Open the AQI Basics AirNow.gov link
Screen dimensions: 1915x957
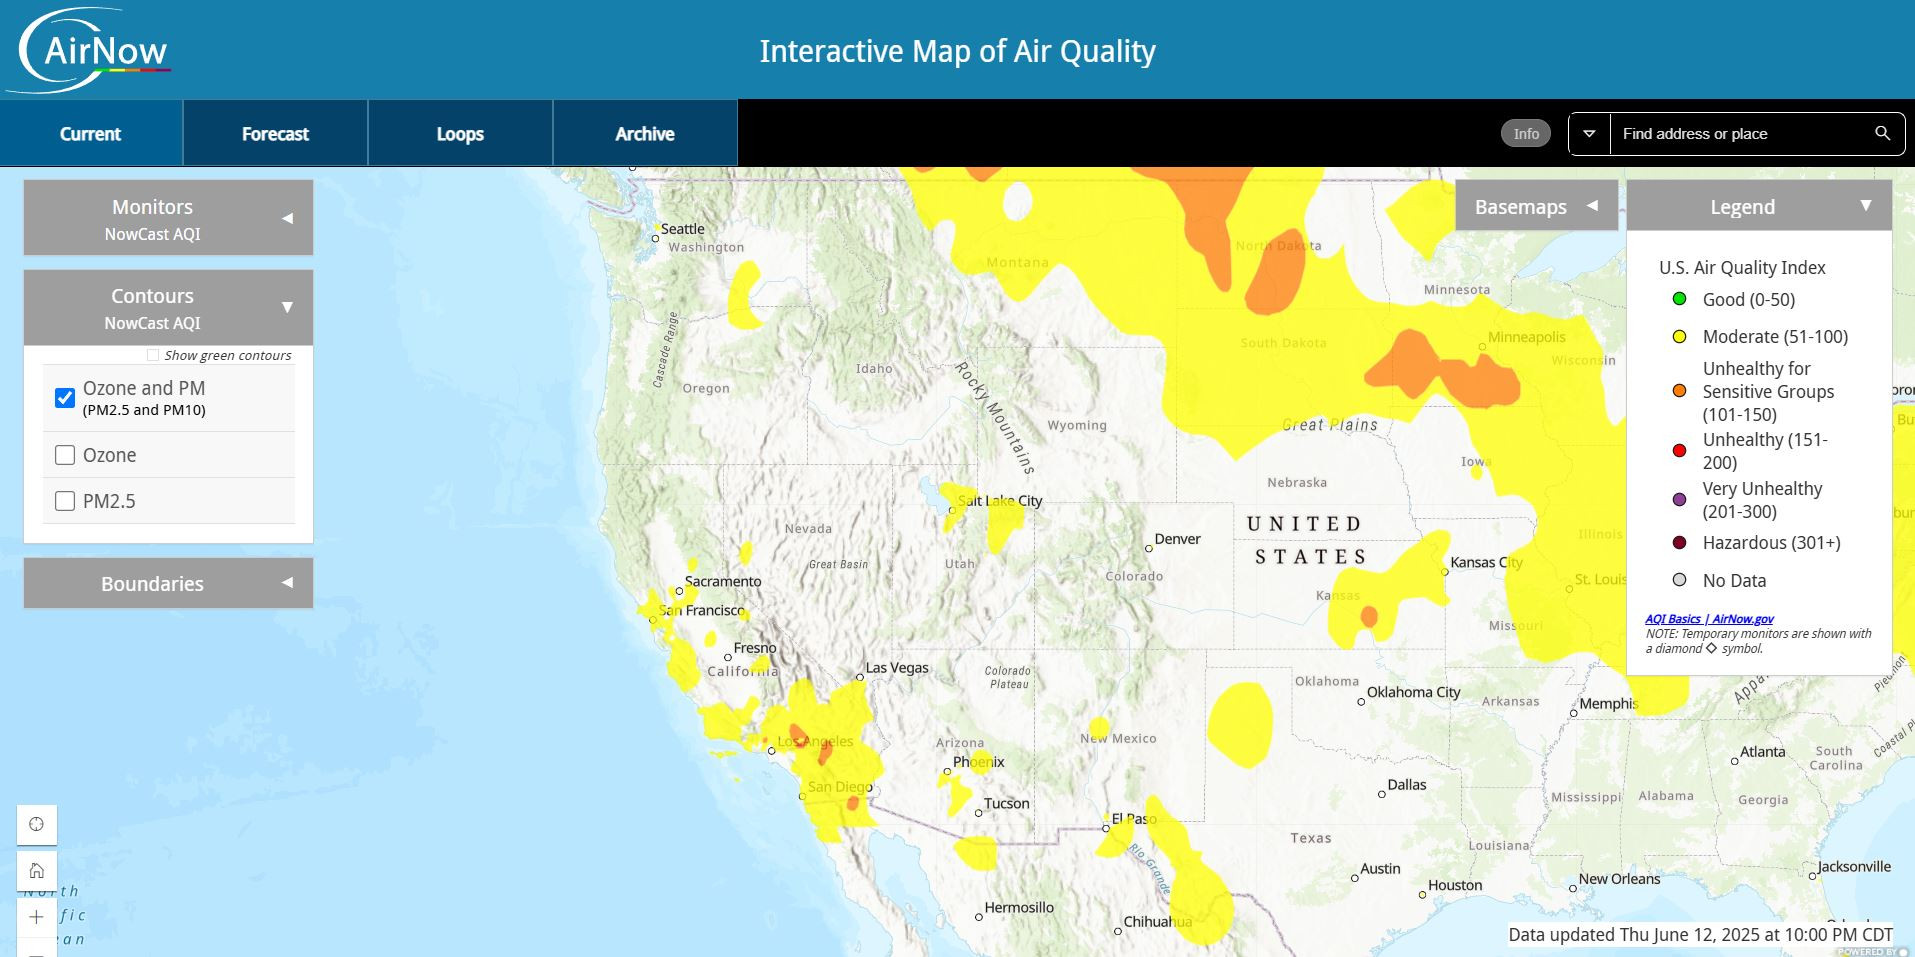[1709, 619]
